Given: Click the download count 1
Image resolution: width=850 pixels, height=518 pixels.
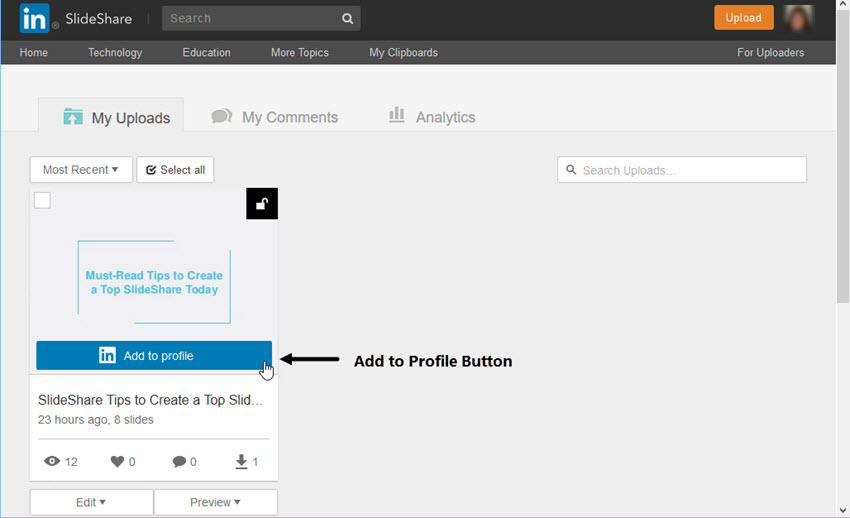Looking at the screenshot, I should pyautogui.click(x=255, y=462).
